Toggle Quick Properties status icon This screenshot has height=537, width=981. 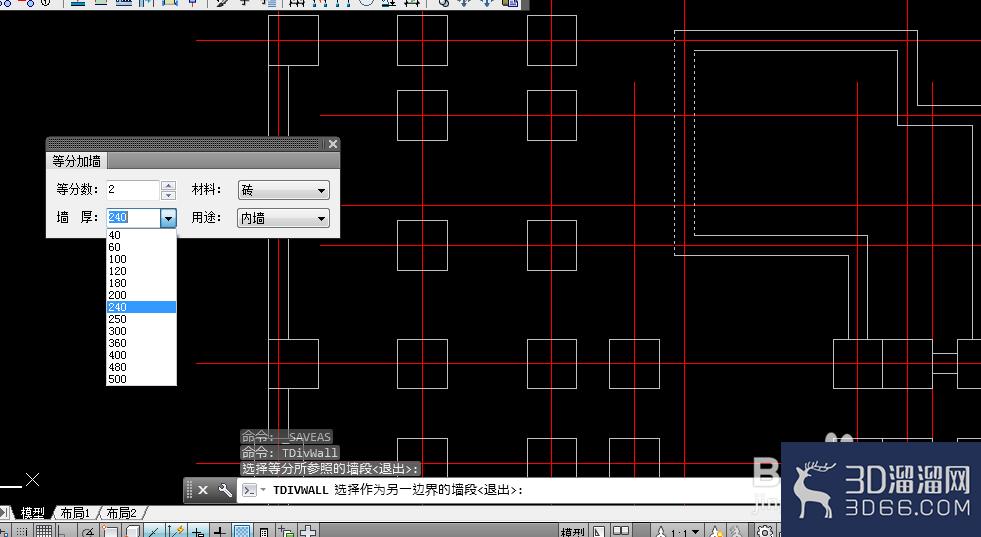coord(264,531)
